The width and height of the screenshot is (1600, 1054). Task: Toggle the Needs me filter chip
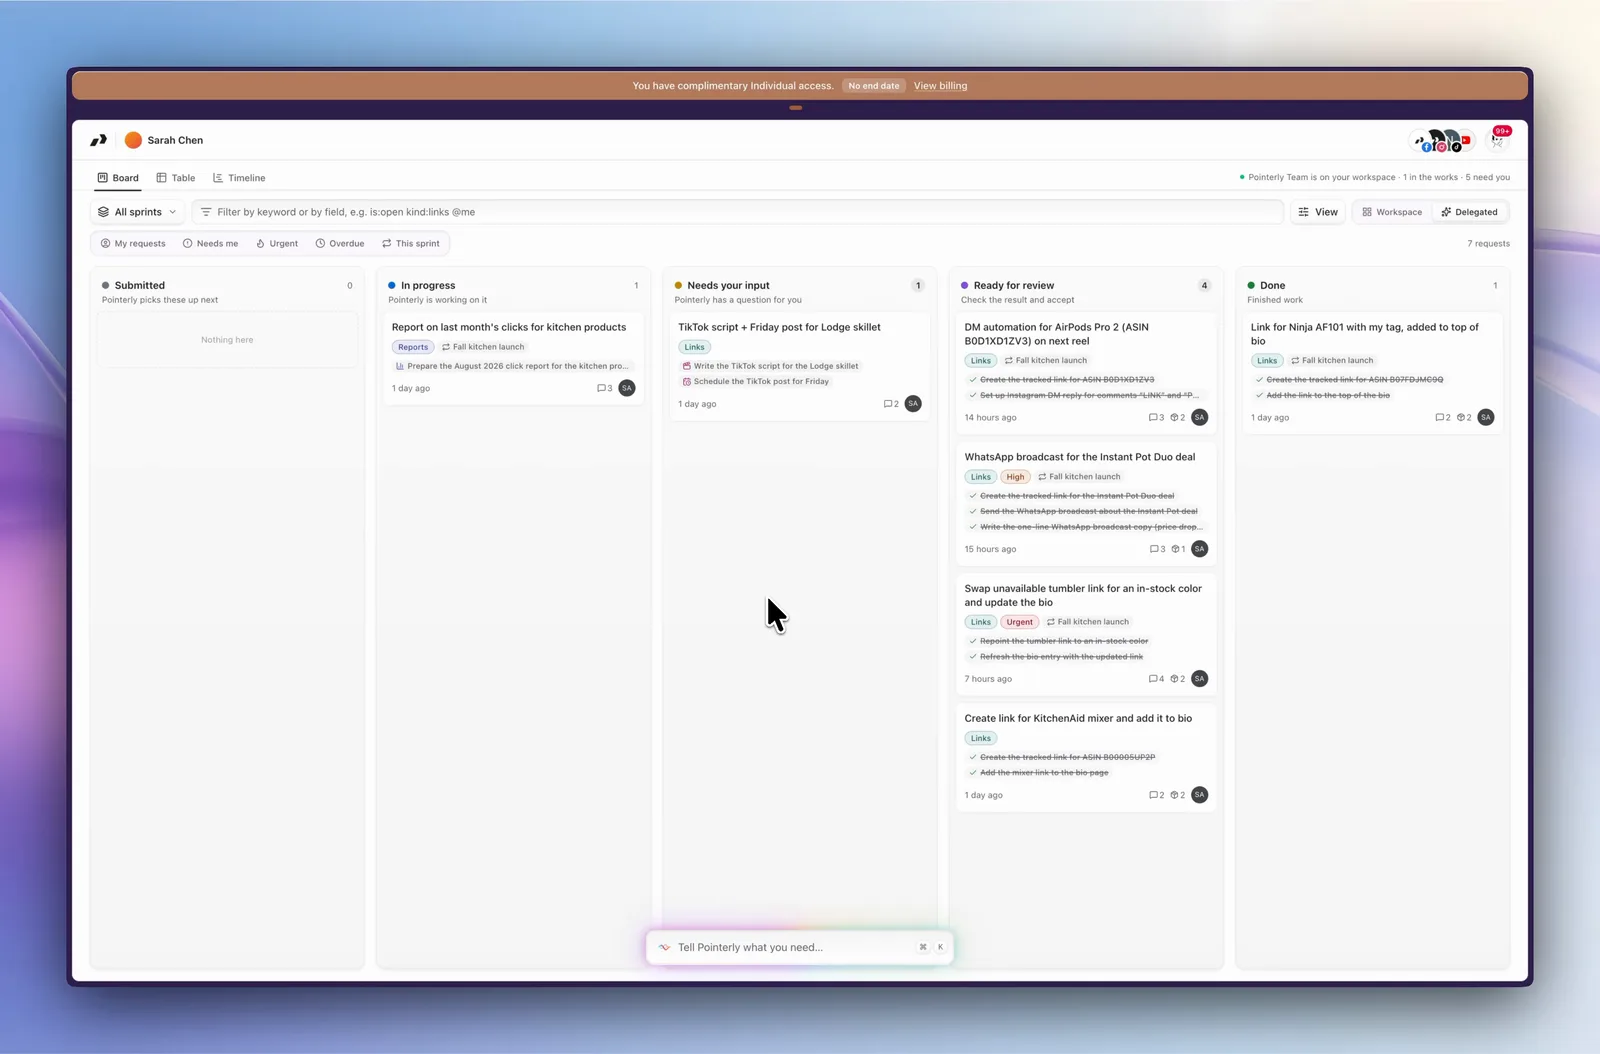pyautogui.click(x=210, y=243)
